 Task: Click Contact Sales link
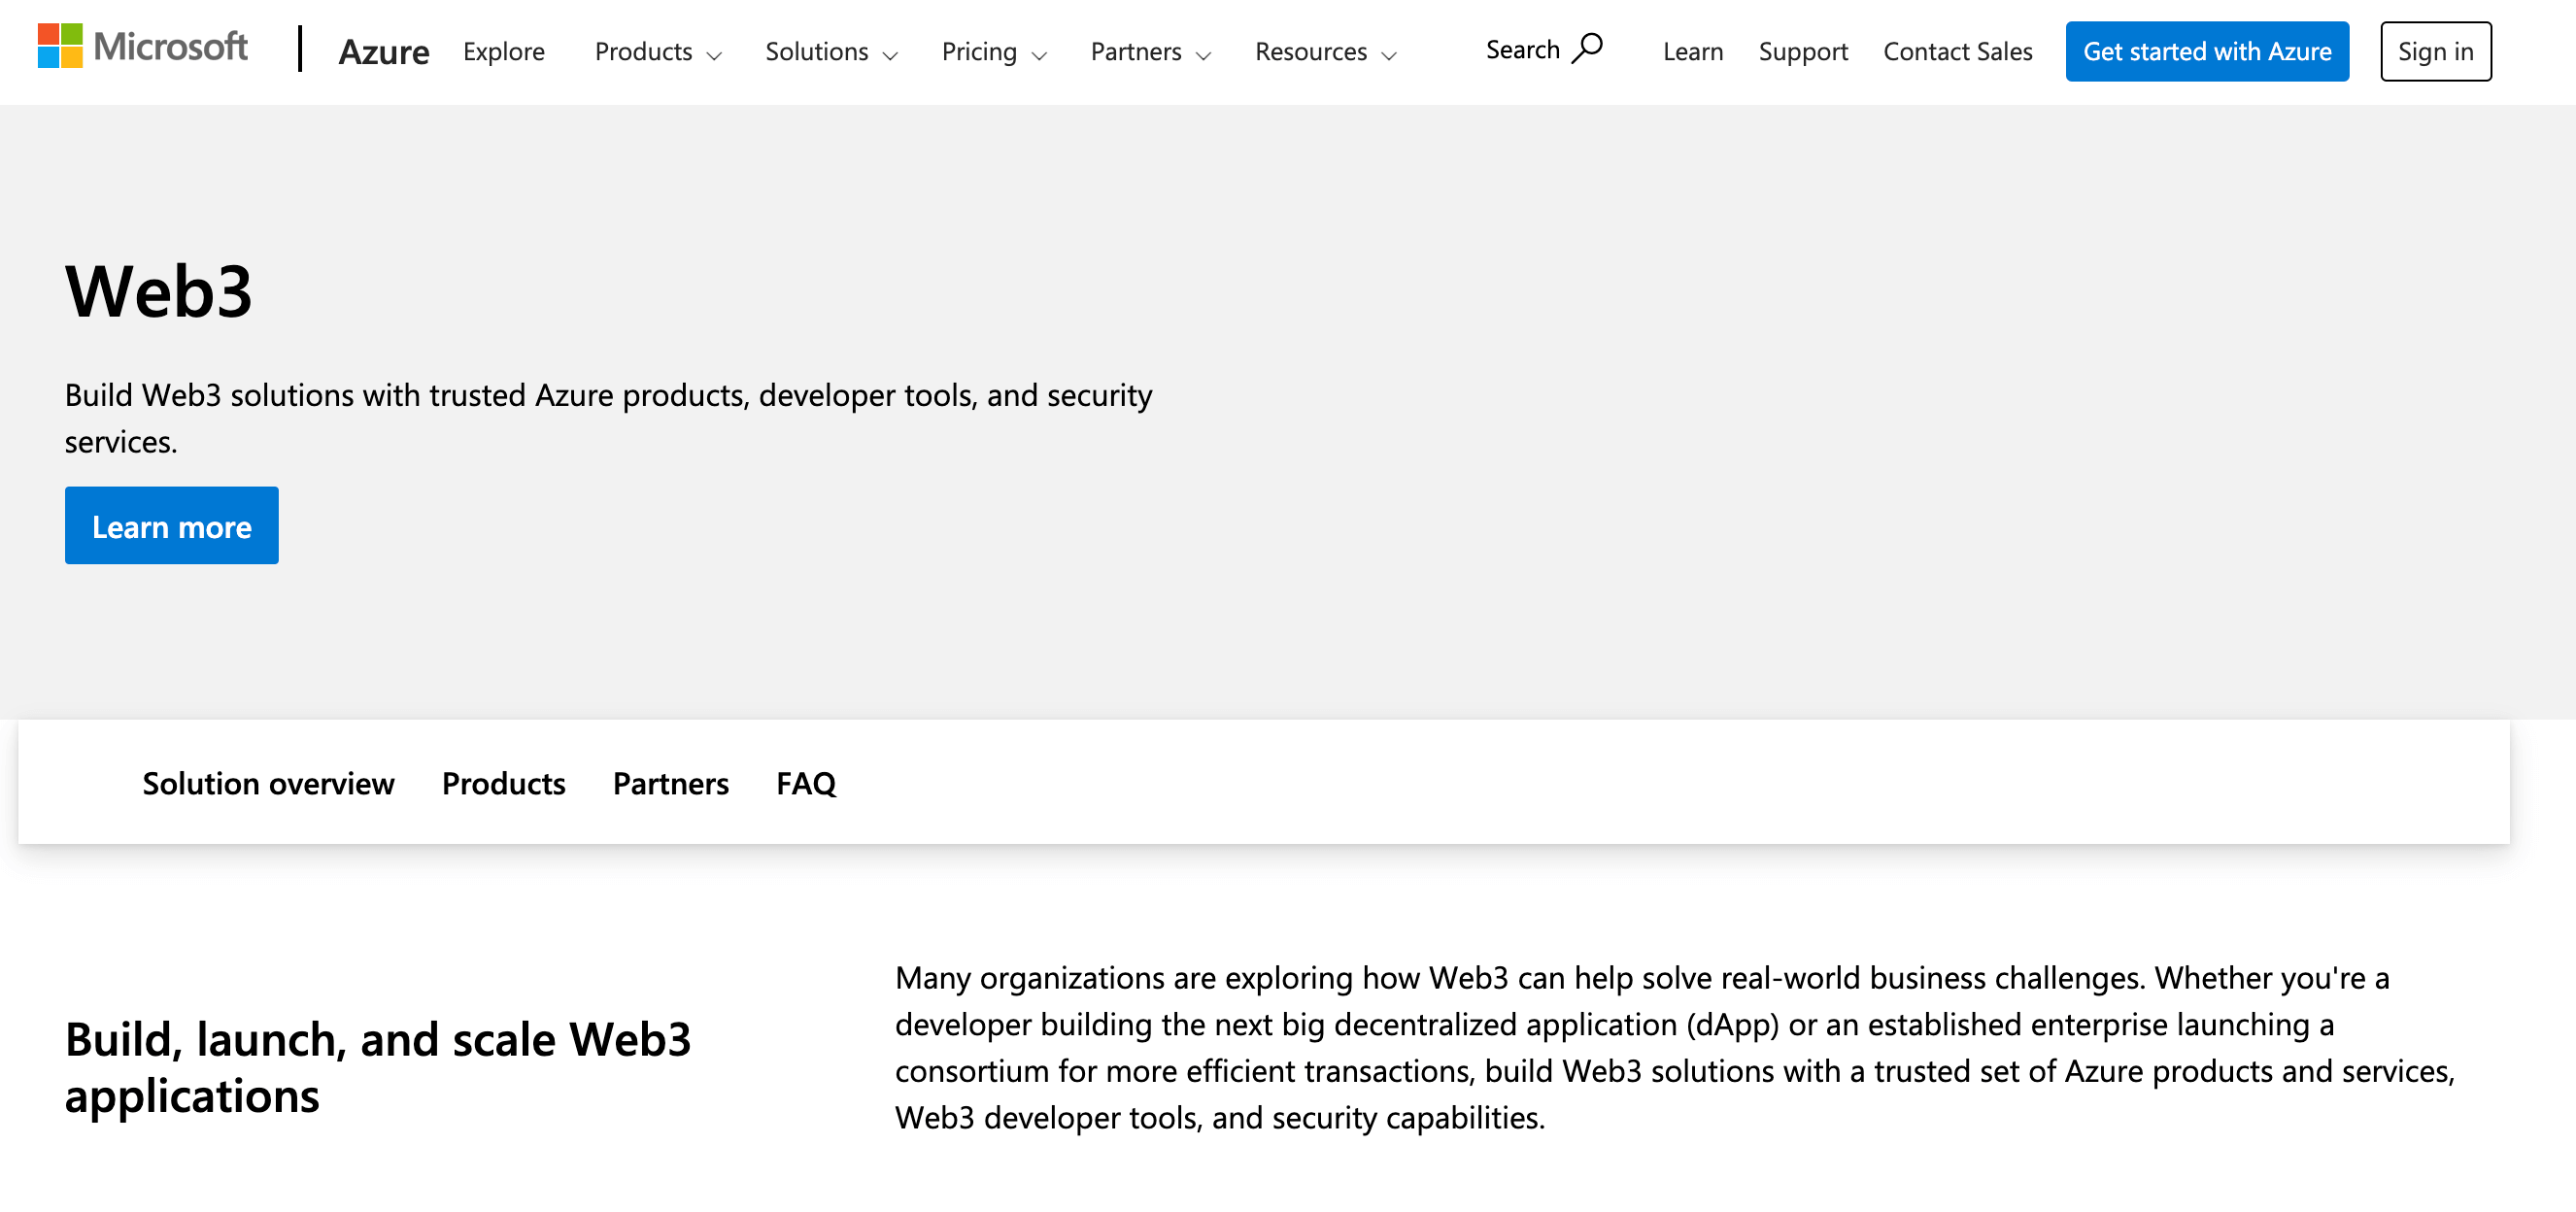[x=1957, y=51]
